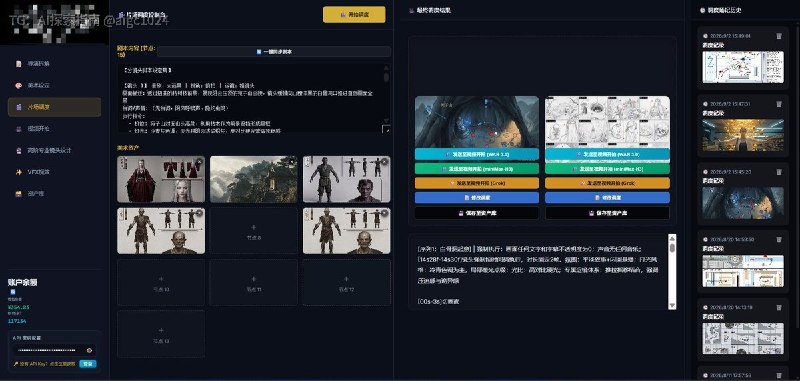This screenshot has height=381, width=800.
Task: Send cave image to video via WAN 2.2
Action: pyautogui.click(x=477, y=154)
